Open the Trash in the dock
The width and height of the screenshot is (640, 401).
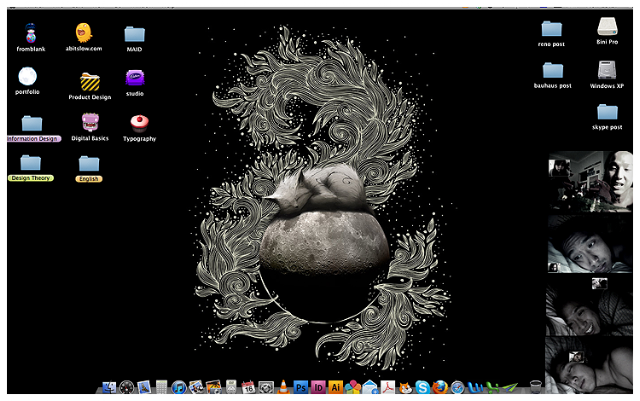click(x=536, y=386)
